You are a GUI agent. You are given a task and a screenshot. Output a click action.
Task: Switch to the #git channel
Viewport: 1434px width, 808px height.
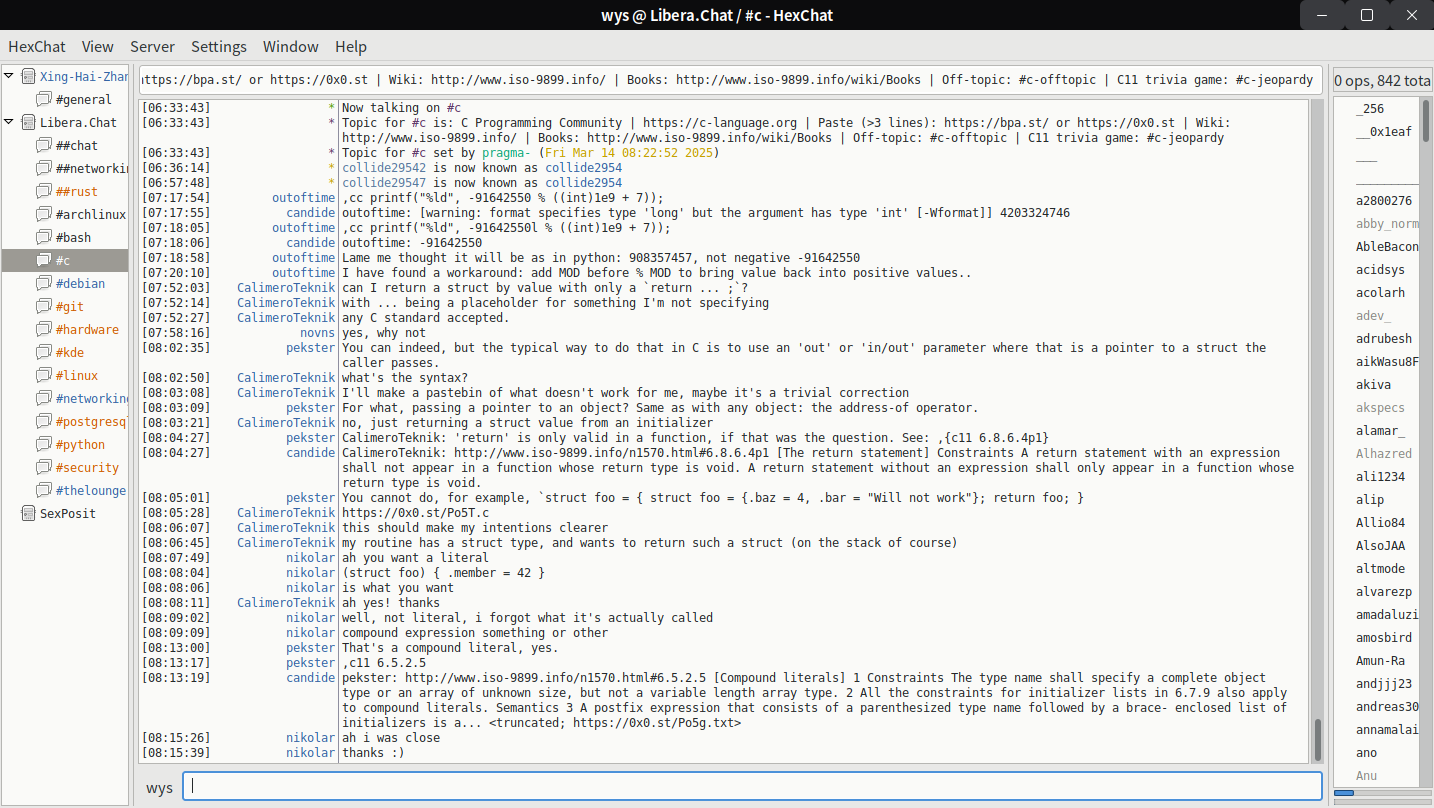(x=70, y=306)
